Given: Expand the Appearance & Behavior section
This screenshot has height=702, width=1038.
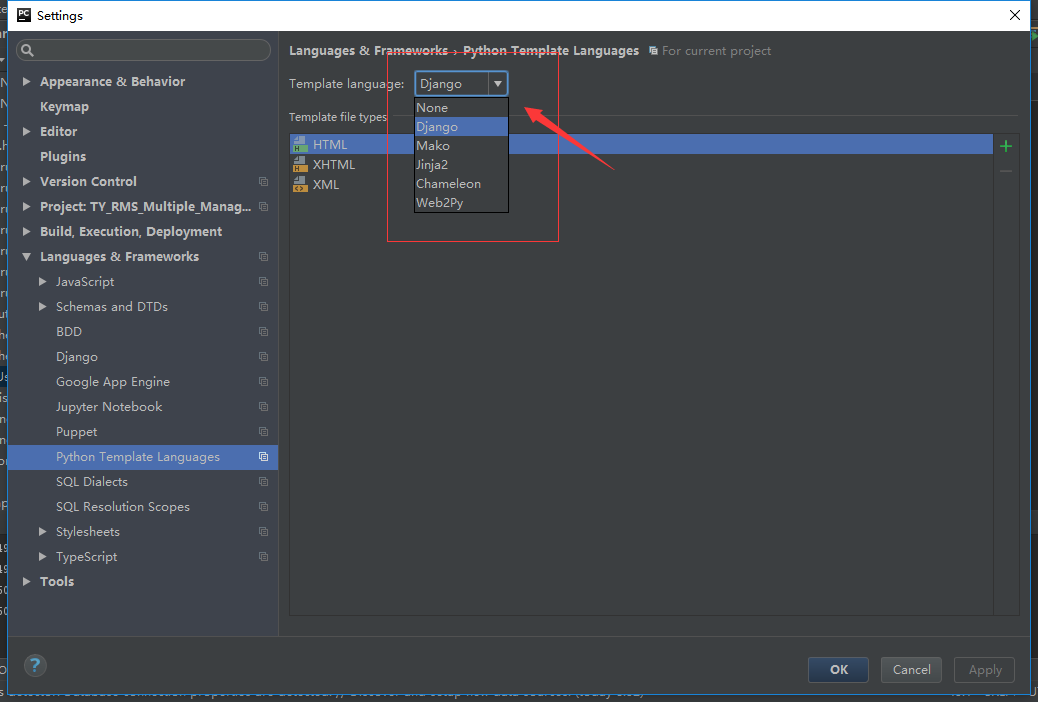Looking at the screenshot, I should 26,81.
